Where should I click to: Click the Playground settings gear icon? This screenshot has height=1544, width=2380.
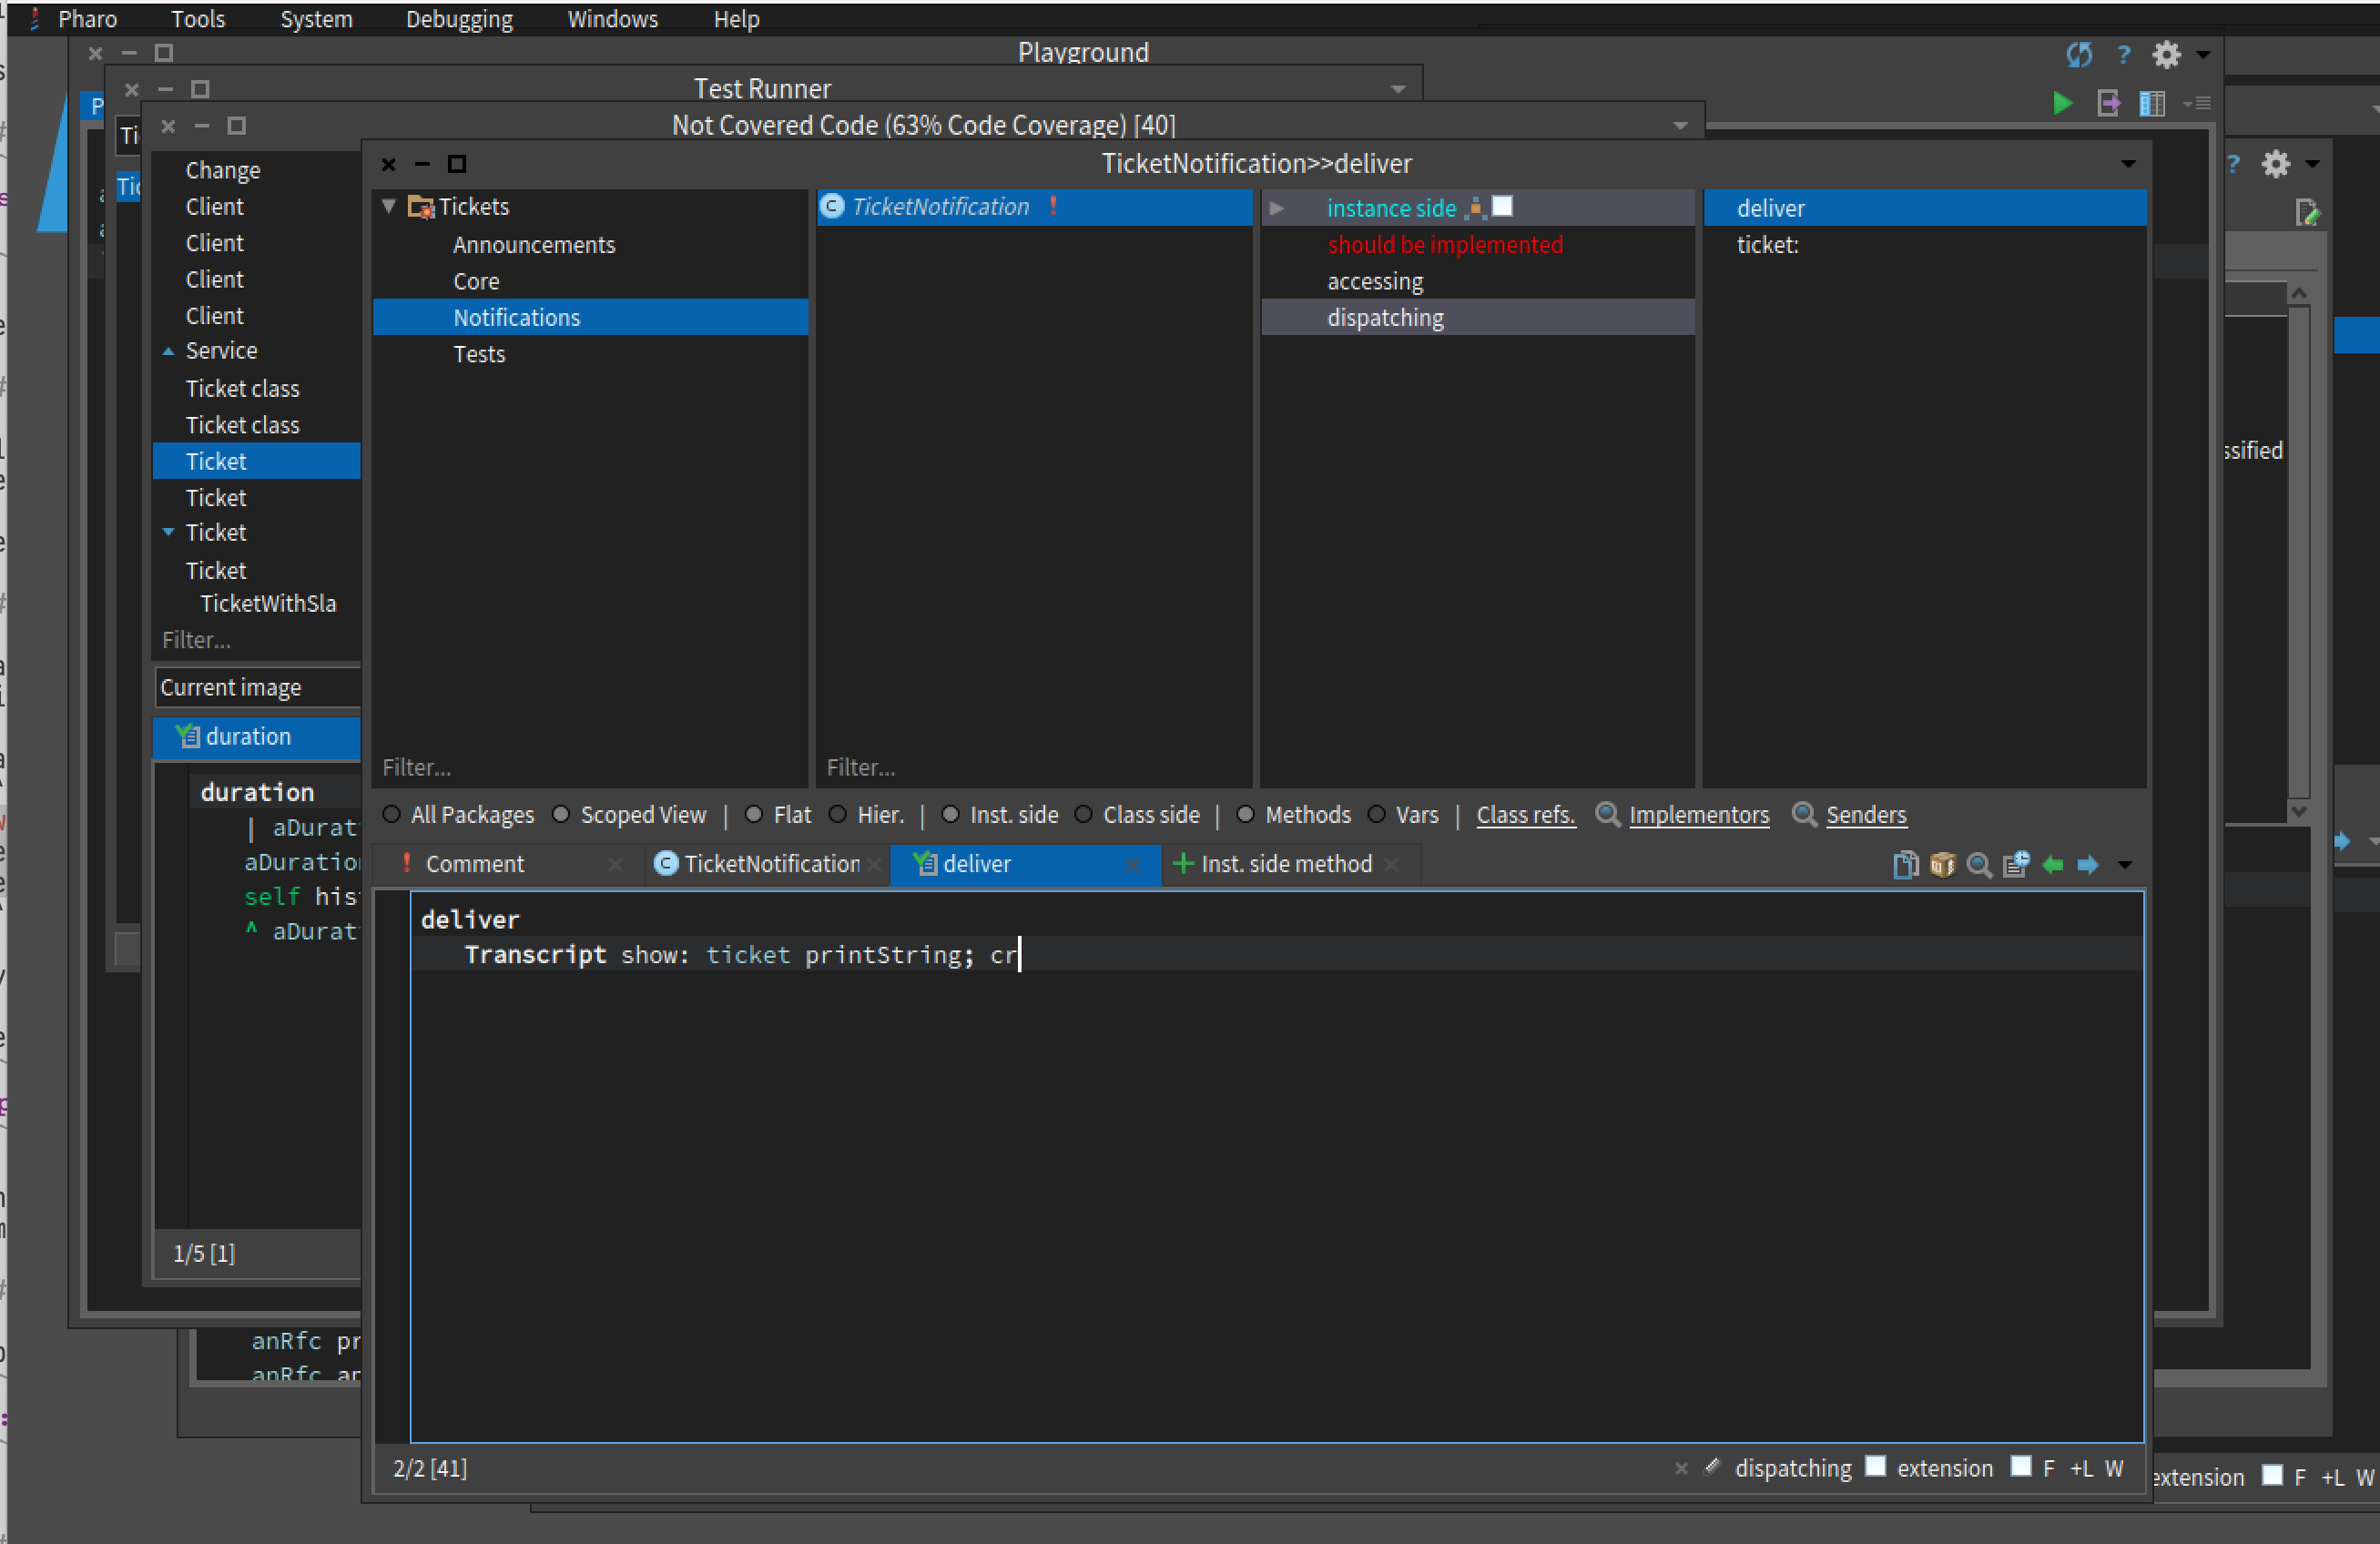[2166, 55]
